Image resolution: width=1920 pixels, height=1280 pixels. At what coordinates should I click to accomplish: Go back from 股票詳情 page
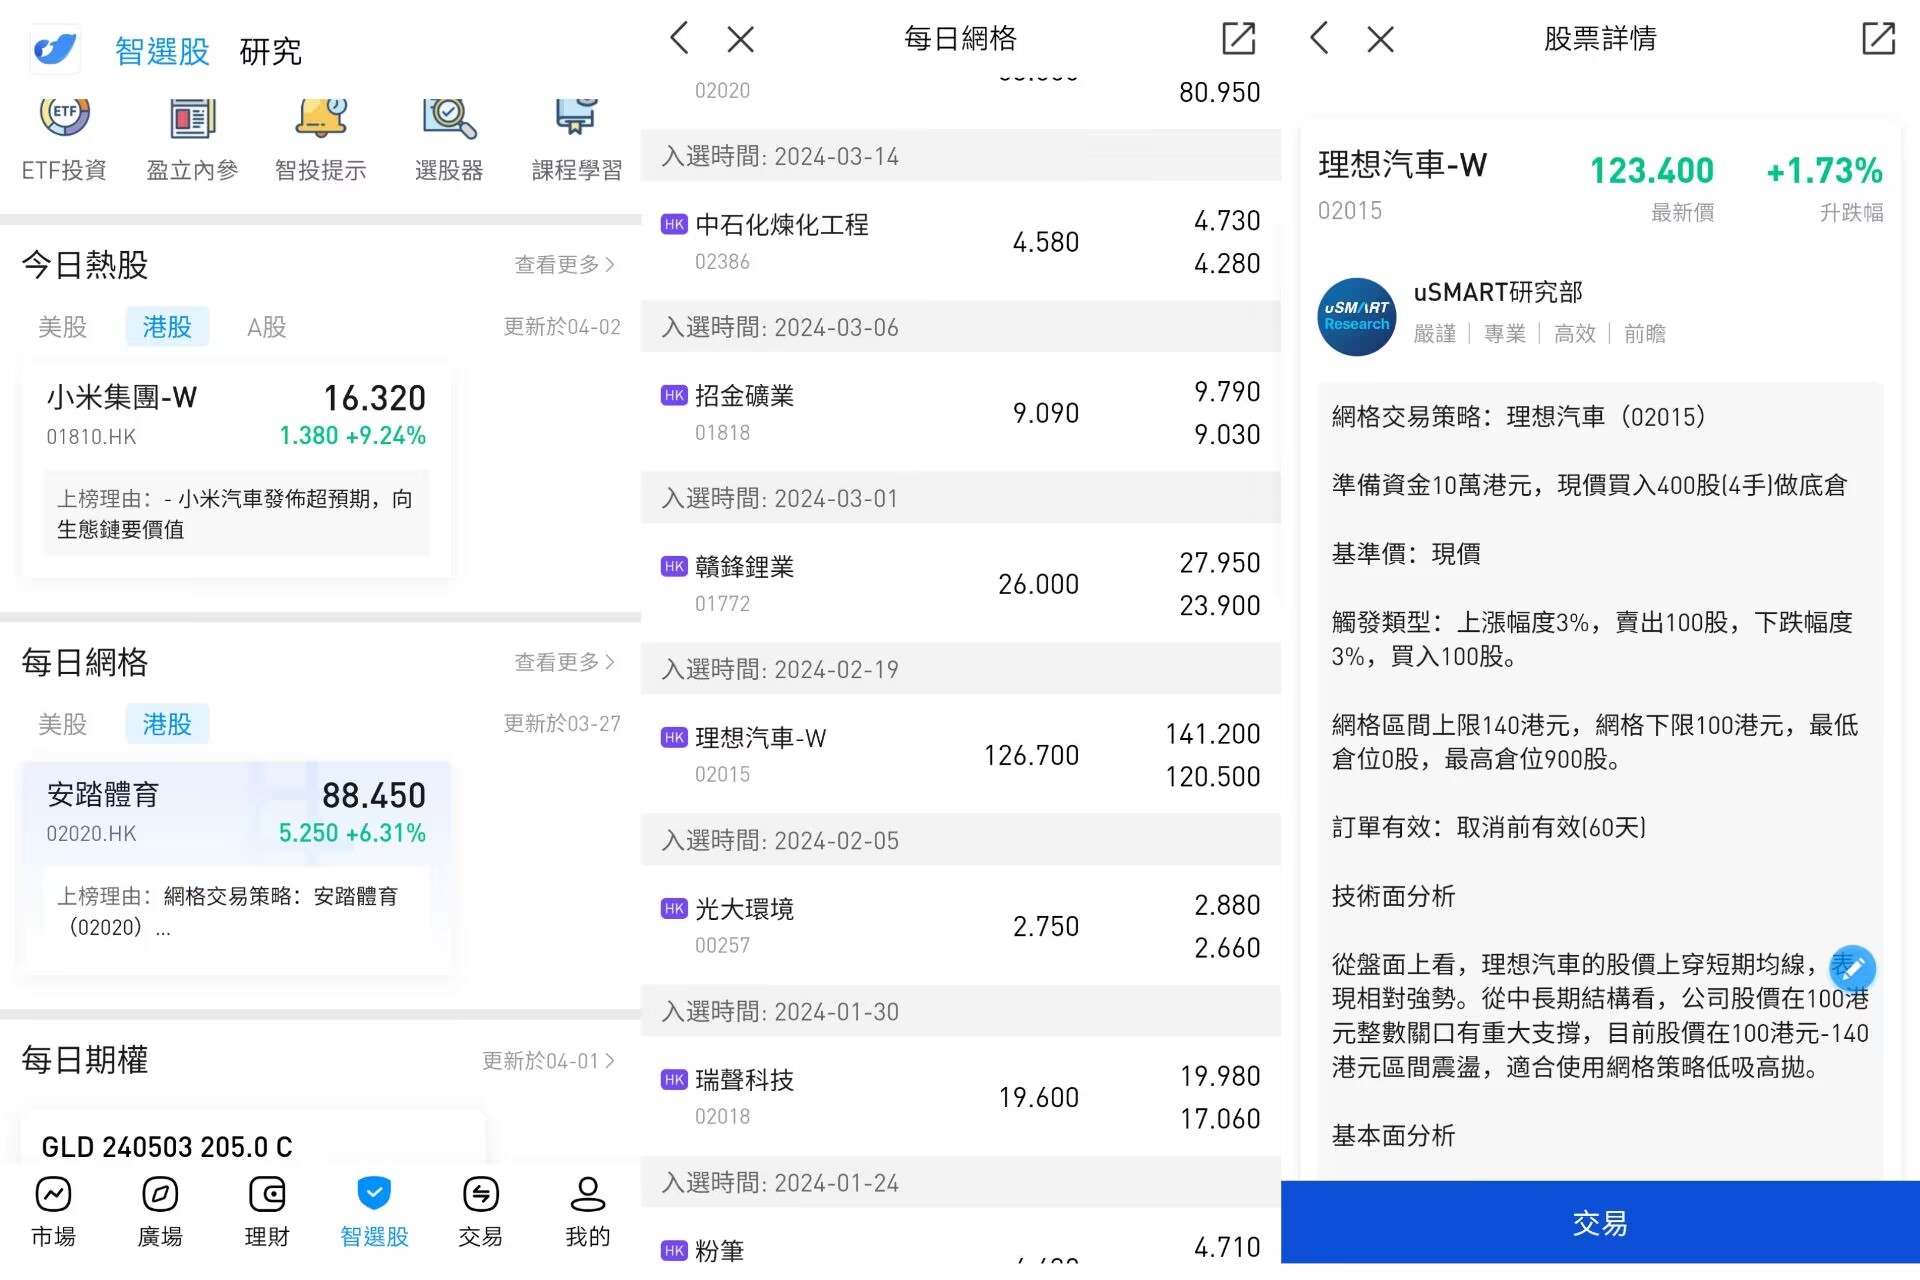pyautogui.click(x=1320, y=39)
